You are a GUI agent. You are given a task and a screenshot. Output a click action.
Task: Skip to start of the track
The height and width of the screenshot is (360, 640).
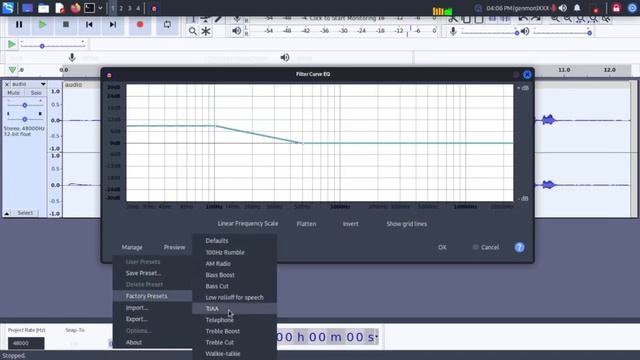(x=89, y=25)
